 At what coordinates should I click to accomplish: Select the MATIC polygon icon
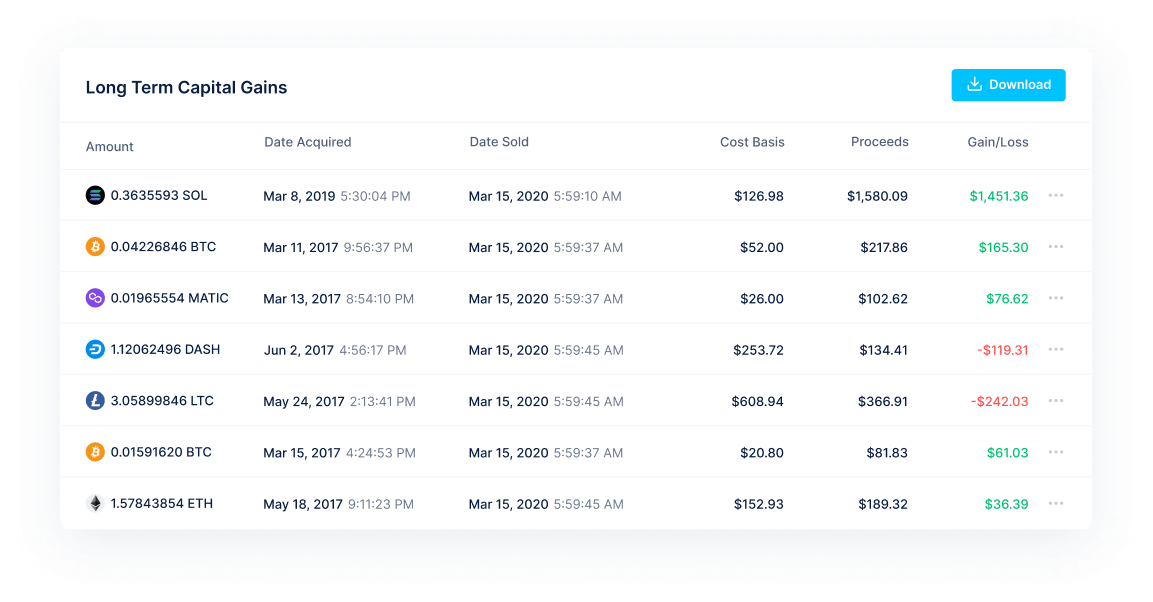pyautogui.click(x=95, y=298)
